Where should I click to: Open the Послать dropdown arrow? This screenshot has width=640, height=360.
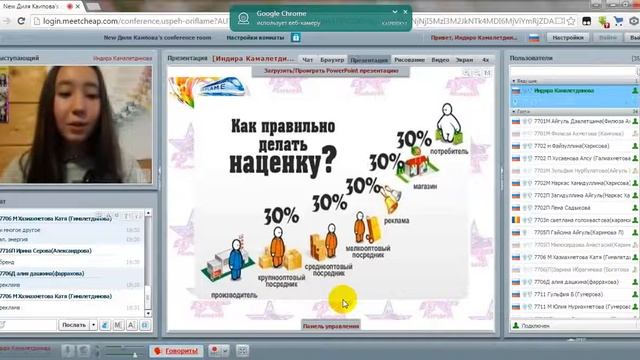click(x=93, y=325)
